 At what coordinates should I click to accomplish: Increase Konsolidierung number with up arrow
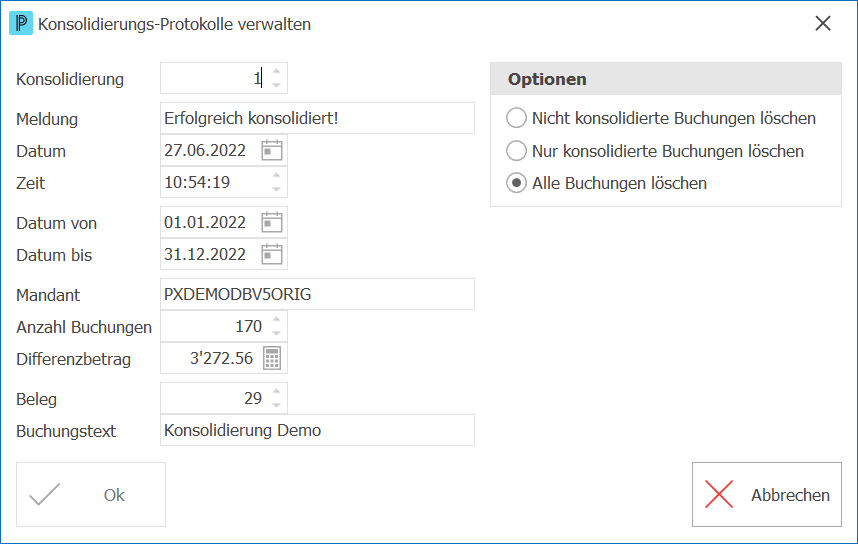tap(276, 72)
